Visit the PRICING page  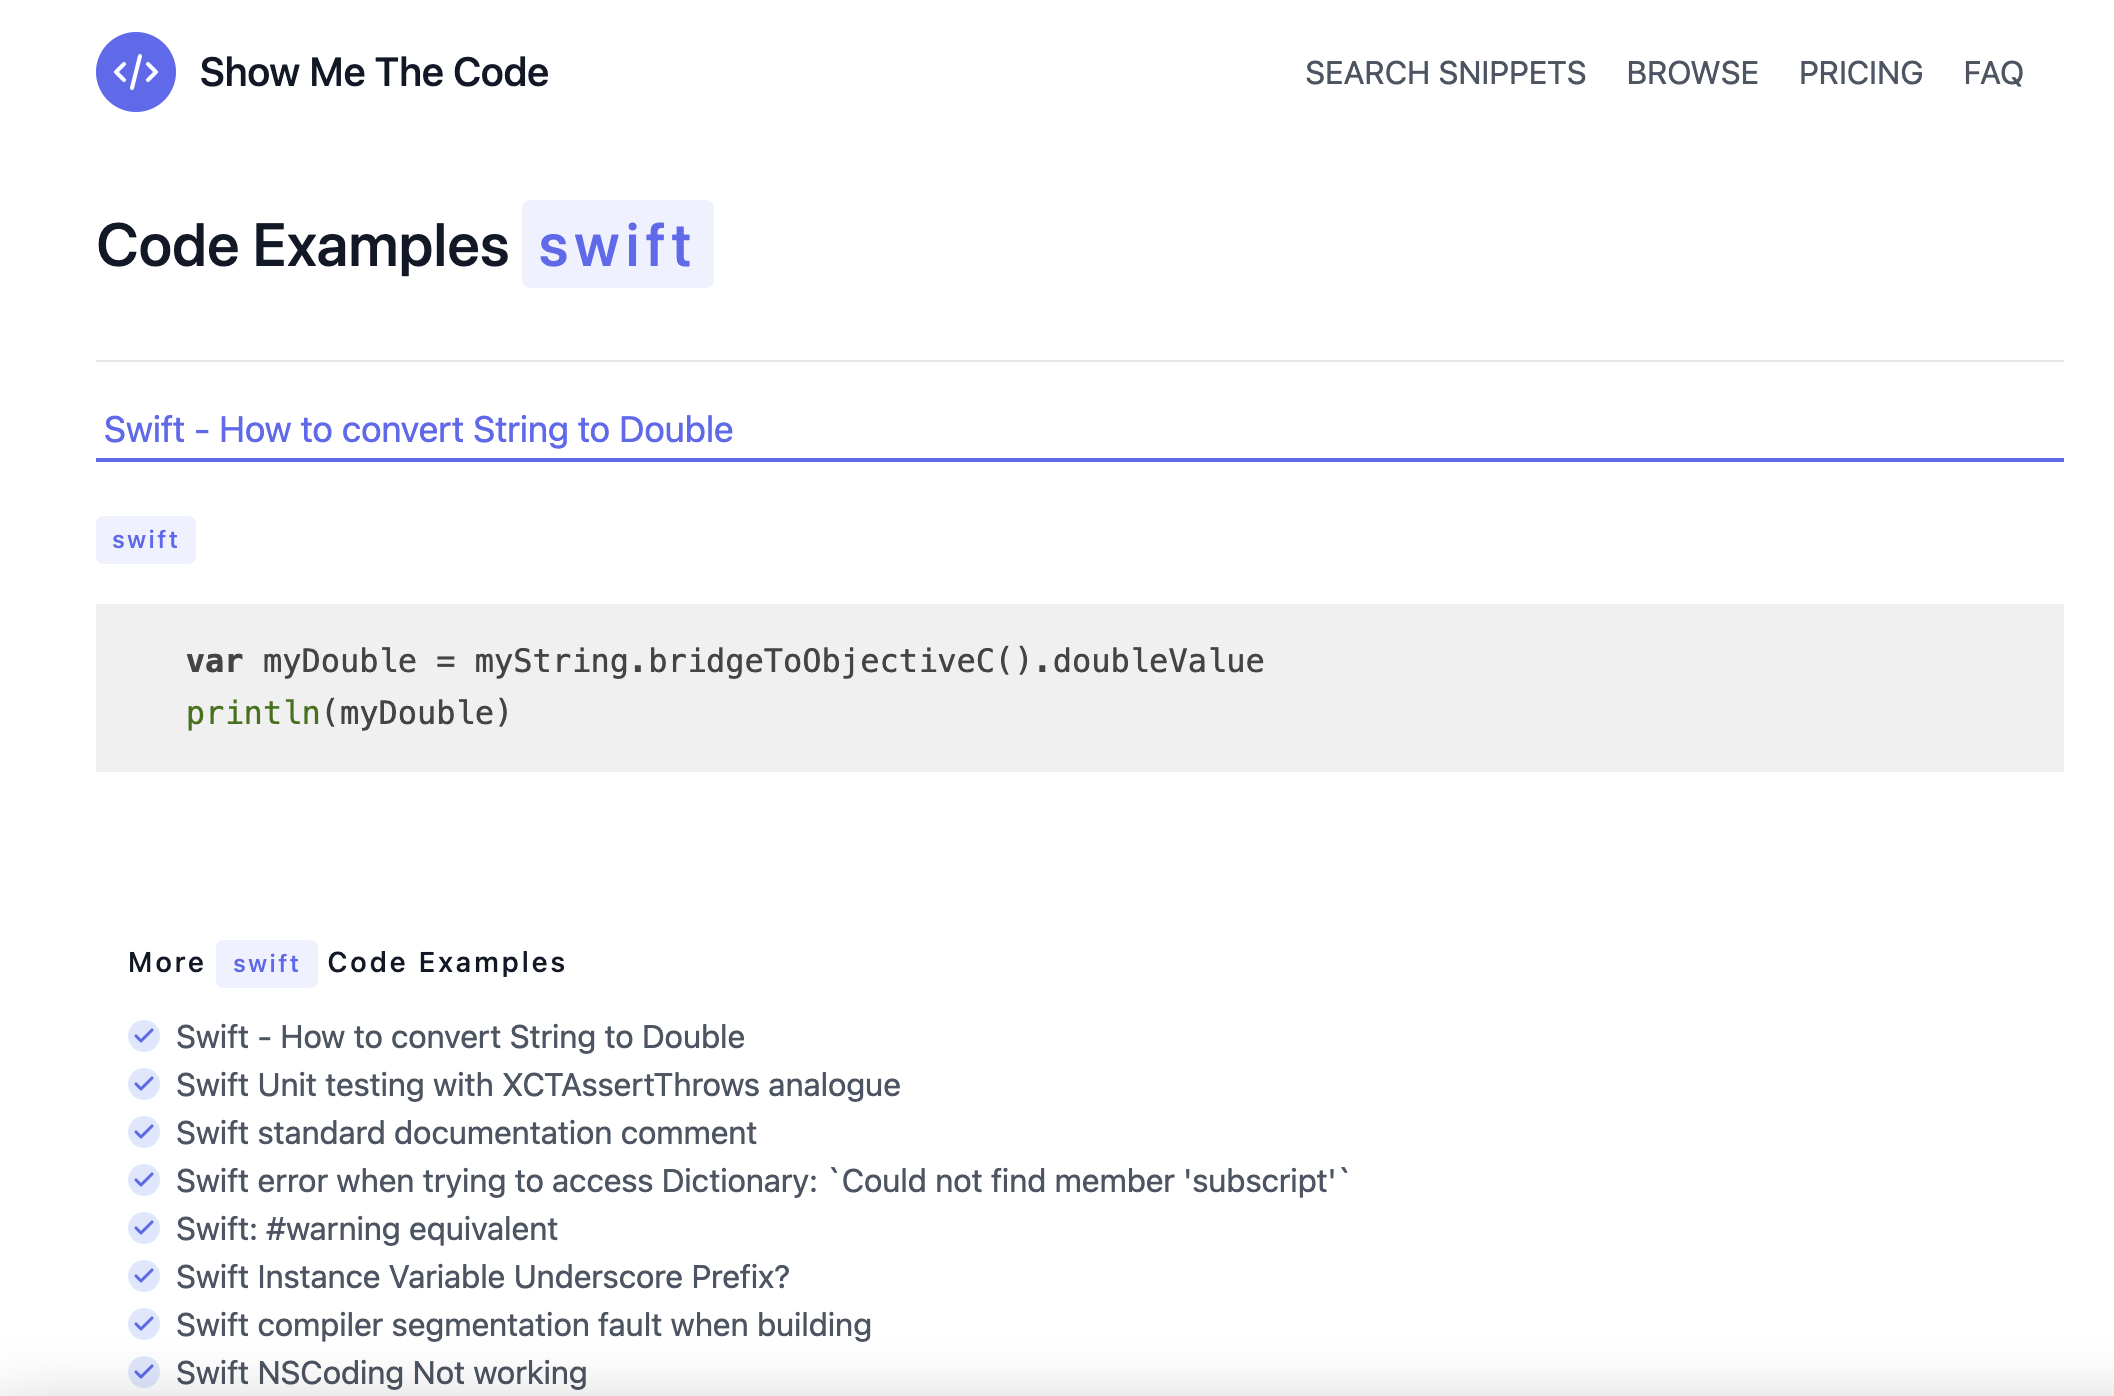(1861, 72)
